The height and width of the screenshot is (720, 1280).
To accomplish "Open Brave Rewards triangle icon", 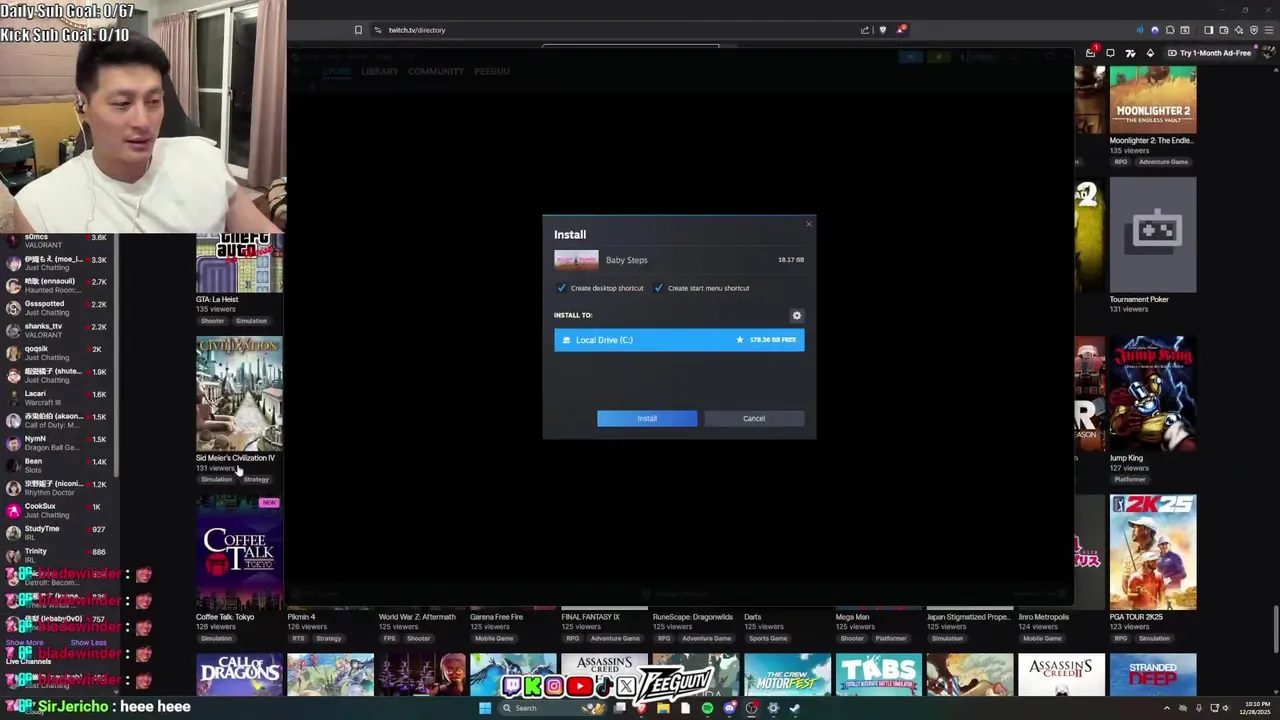I will click(x=900, y=30).
